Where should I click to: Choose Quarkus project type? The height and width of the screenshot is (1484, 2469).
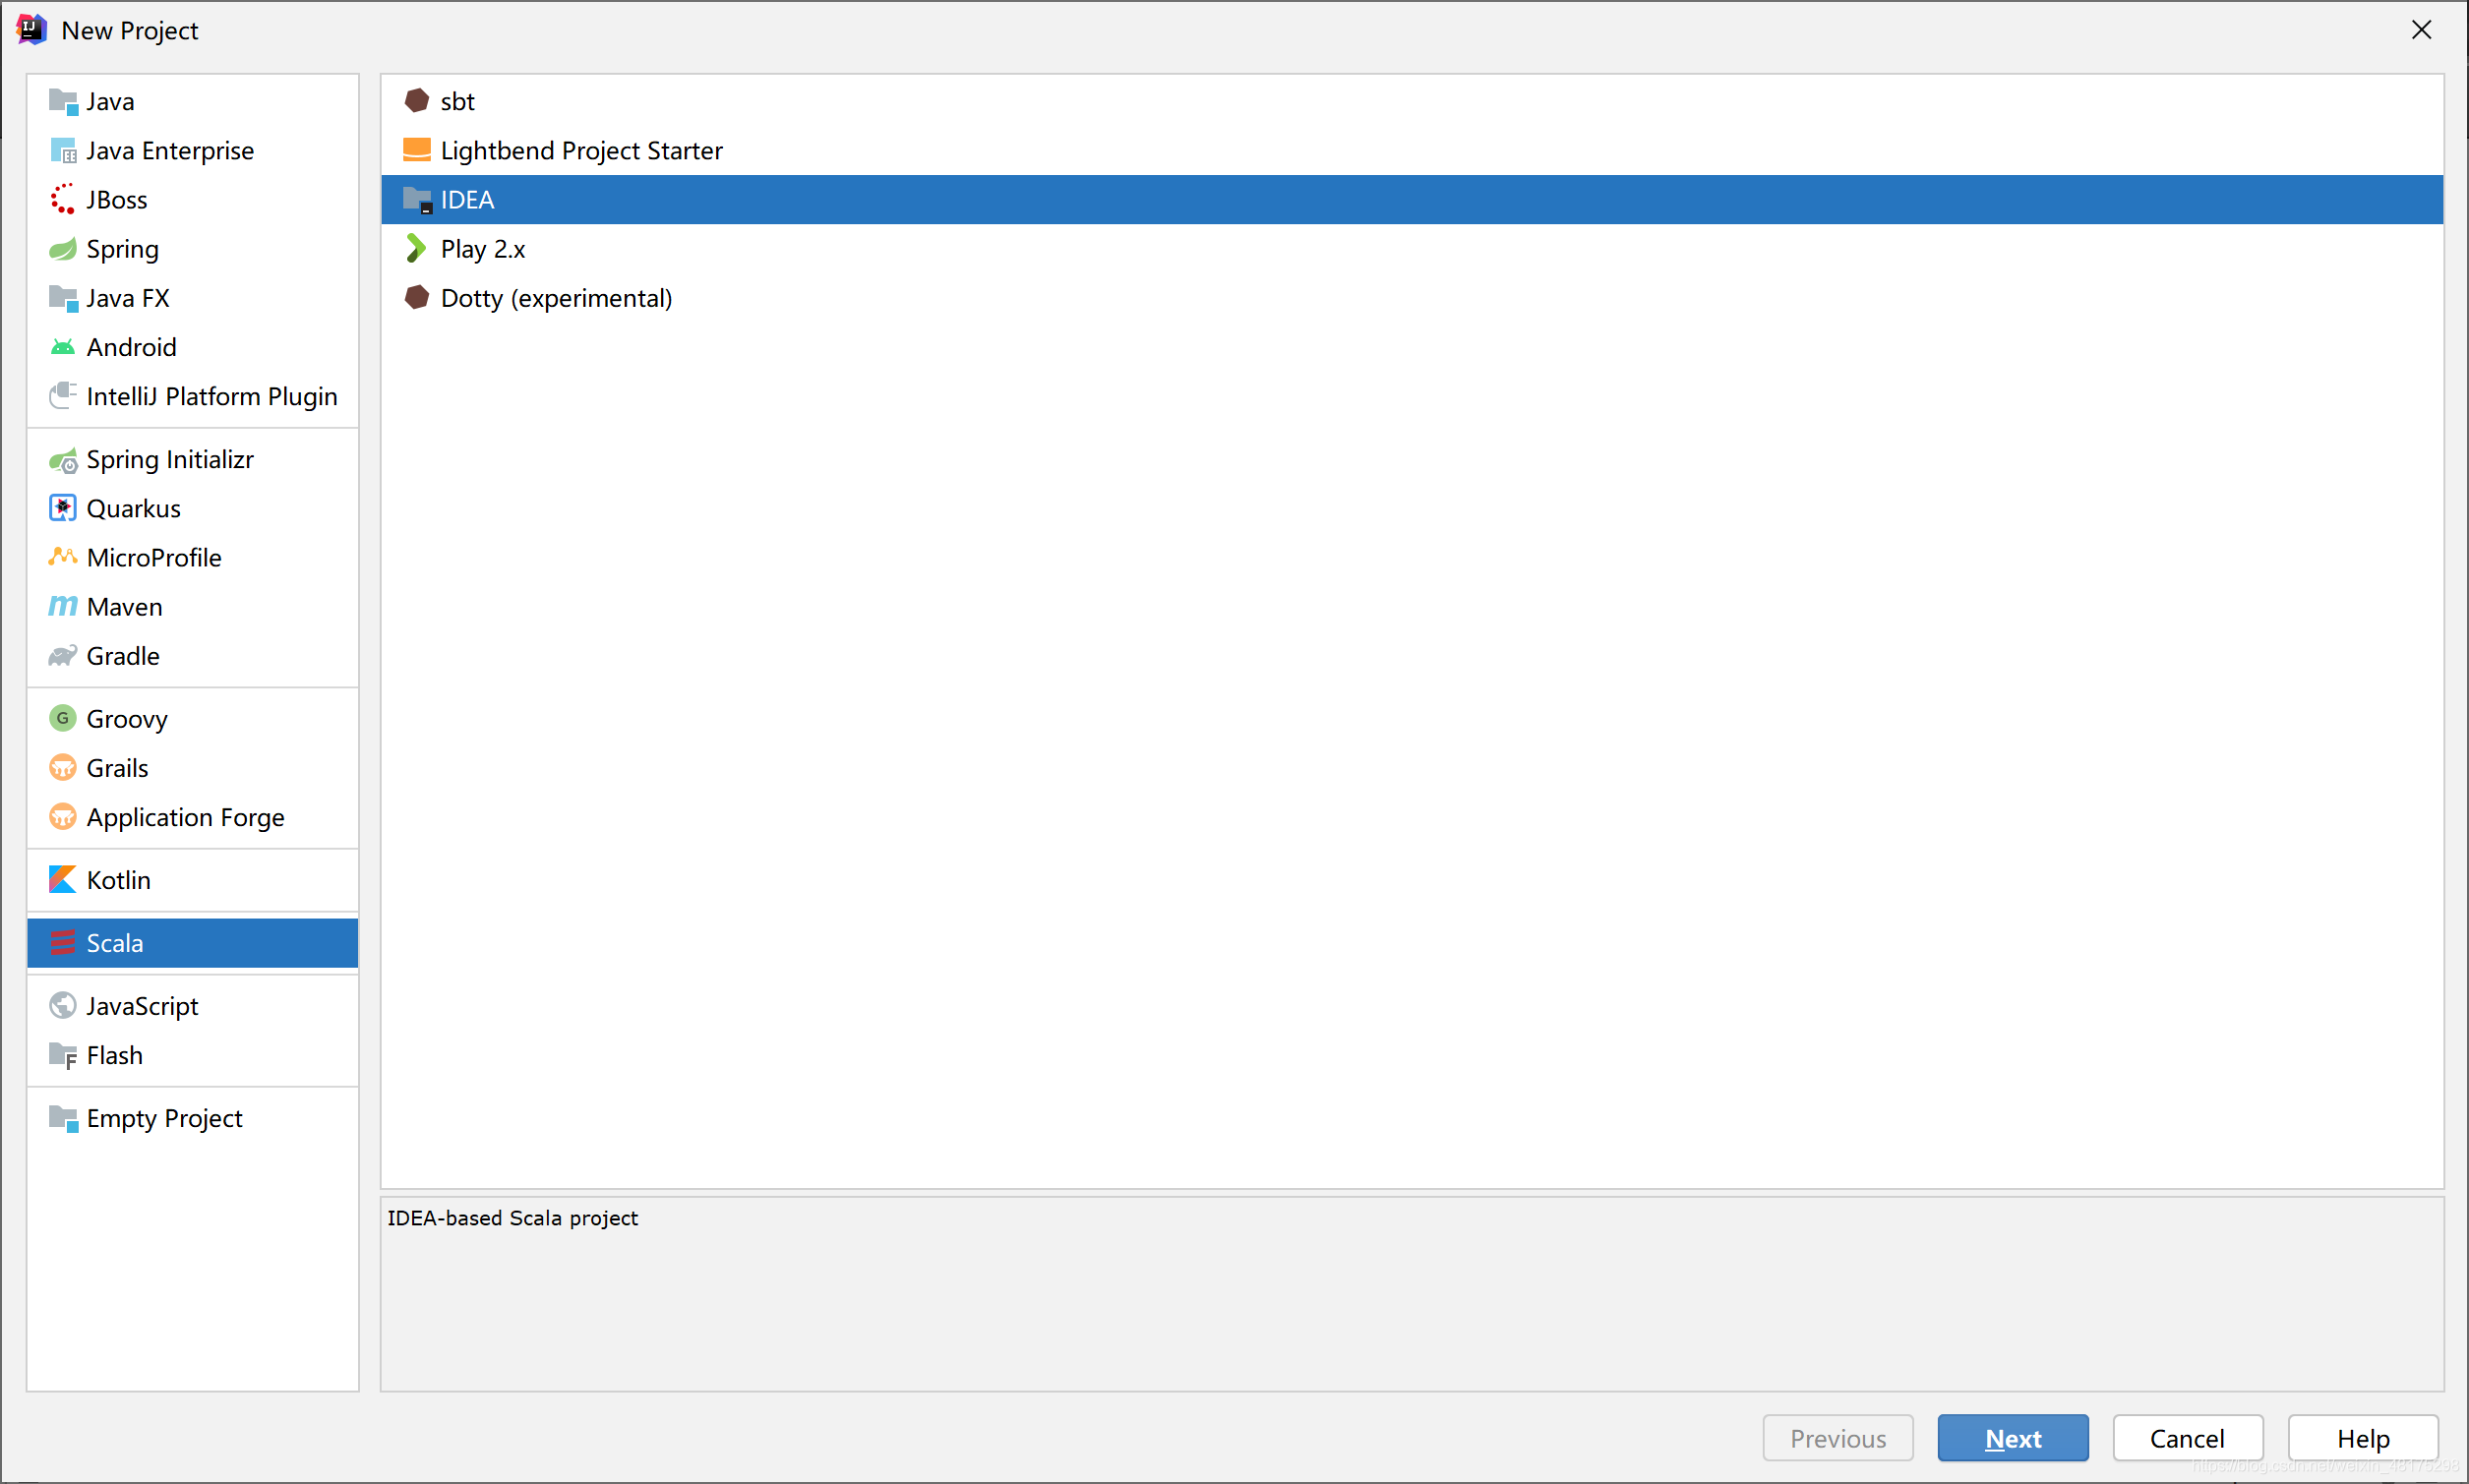[x=193, y=508]
